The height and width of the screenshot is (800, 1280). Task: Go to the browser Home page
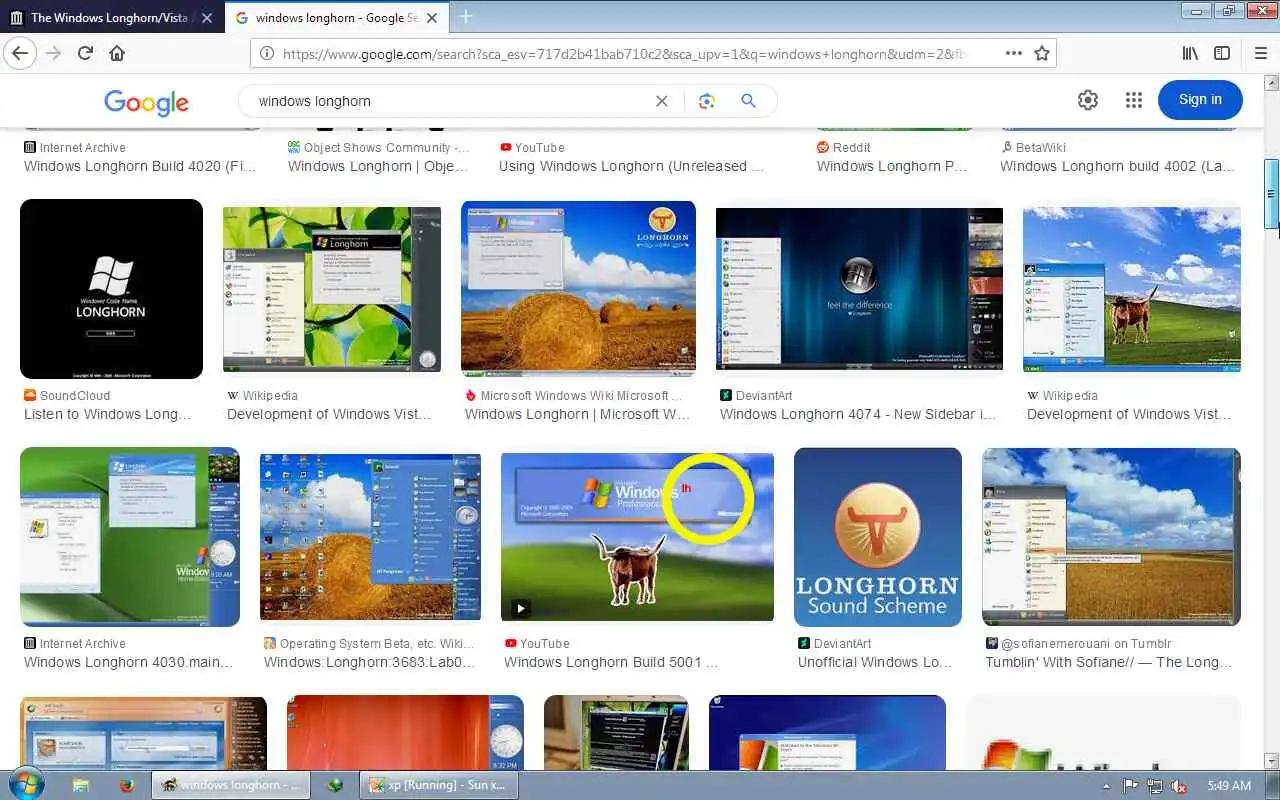coord(117,53)
